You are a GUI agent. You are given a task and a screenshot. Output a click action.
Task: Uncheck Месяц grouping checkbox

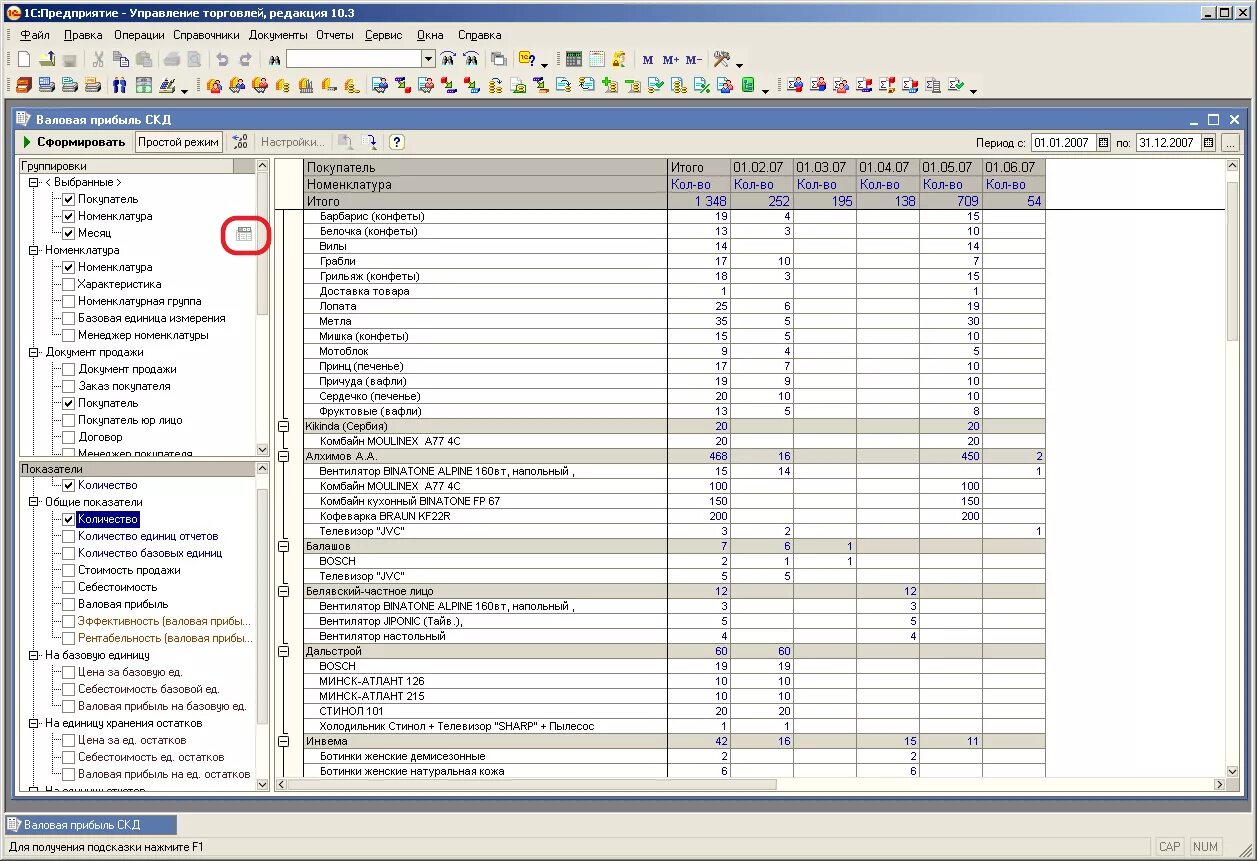pyautogui.click(x=69, y=233)
